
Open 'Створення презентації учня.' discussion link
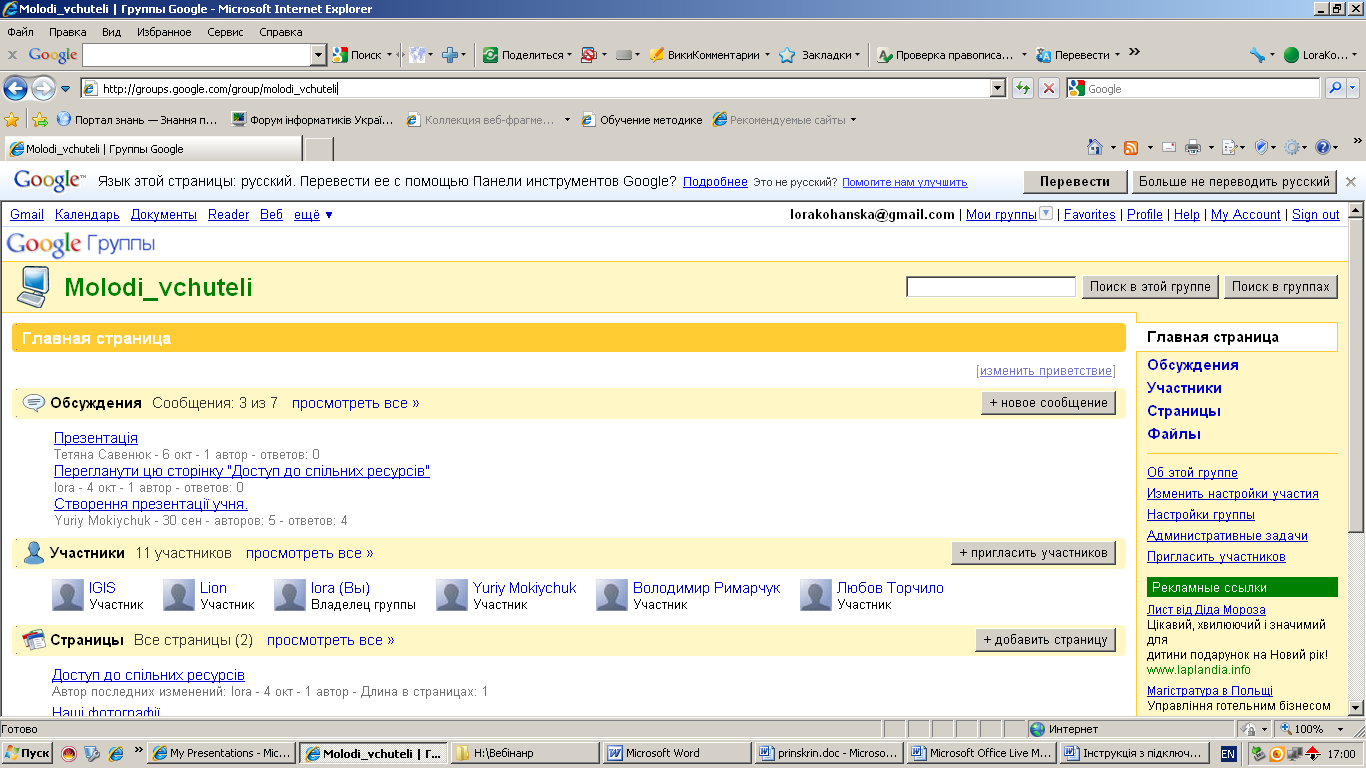pos(151,504)
